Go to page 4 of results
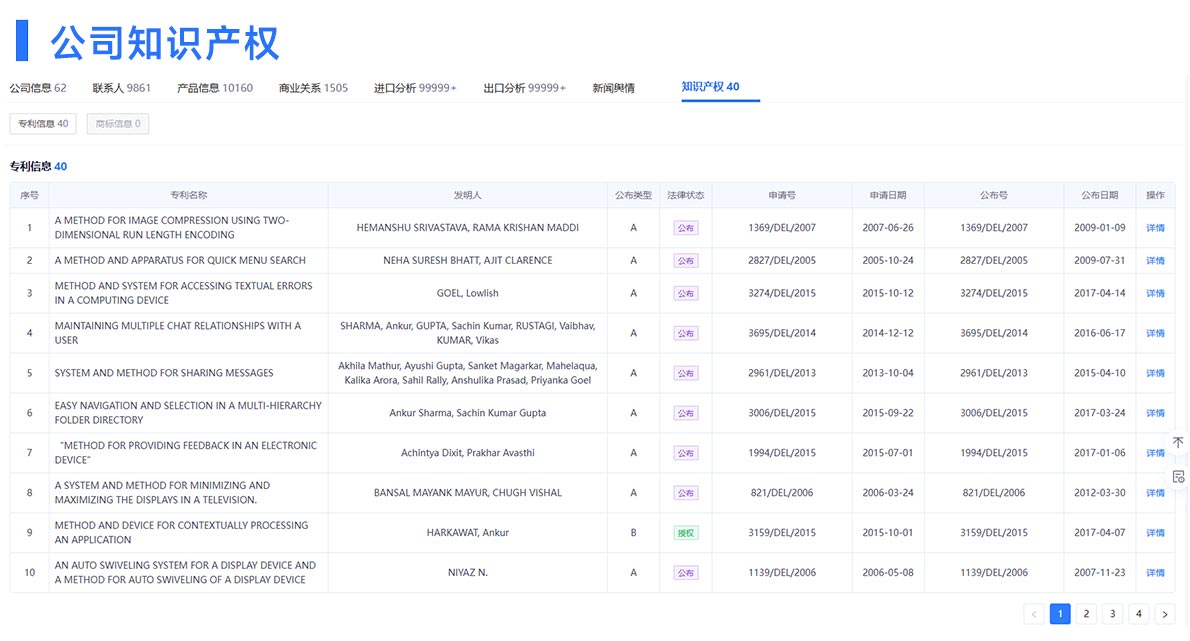The image size is (1190, 641). pyautogui.click(x=1138, y=614)
